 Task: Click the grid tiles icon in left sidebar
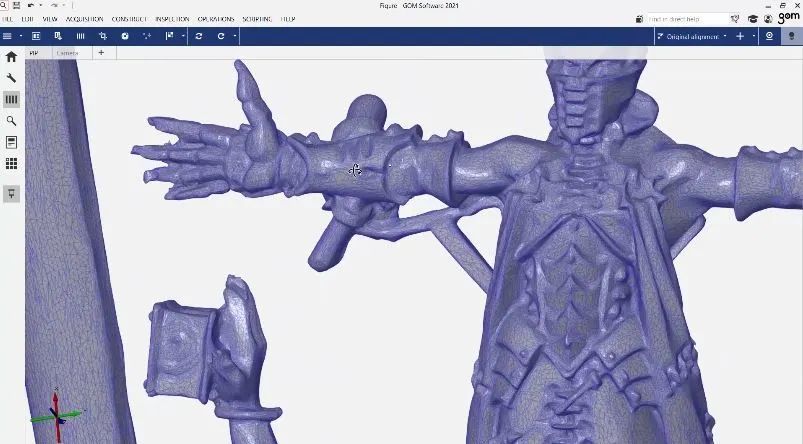pos(11,163)
